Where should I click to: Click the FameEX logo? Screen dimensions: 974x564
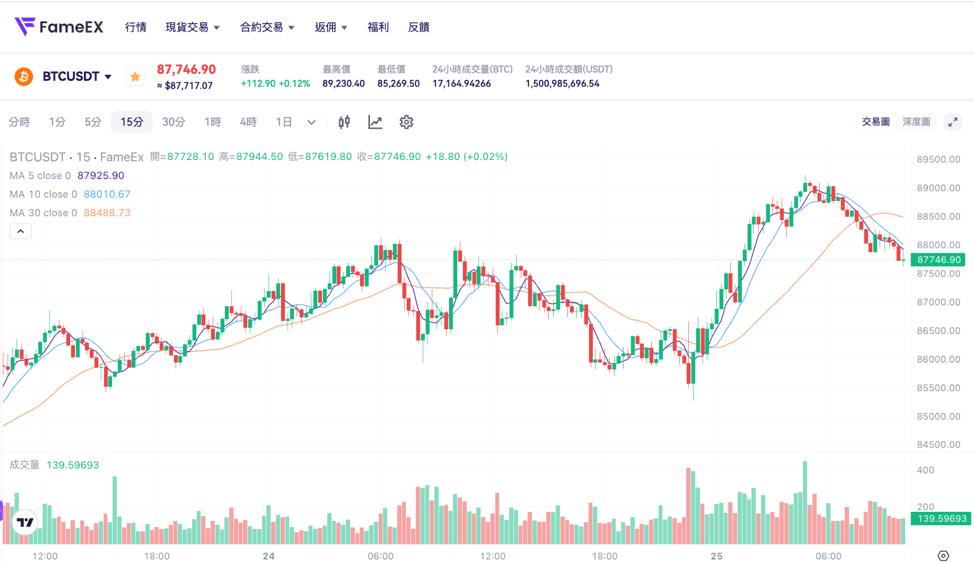point(59,27)
